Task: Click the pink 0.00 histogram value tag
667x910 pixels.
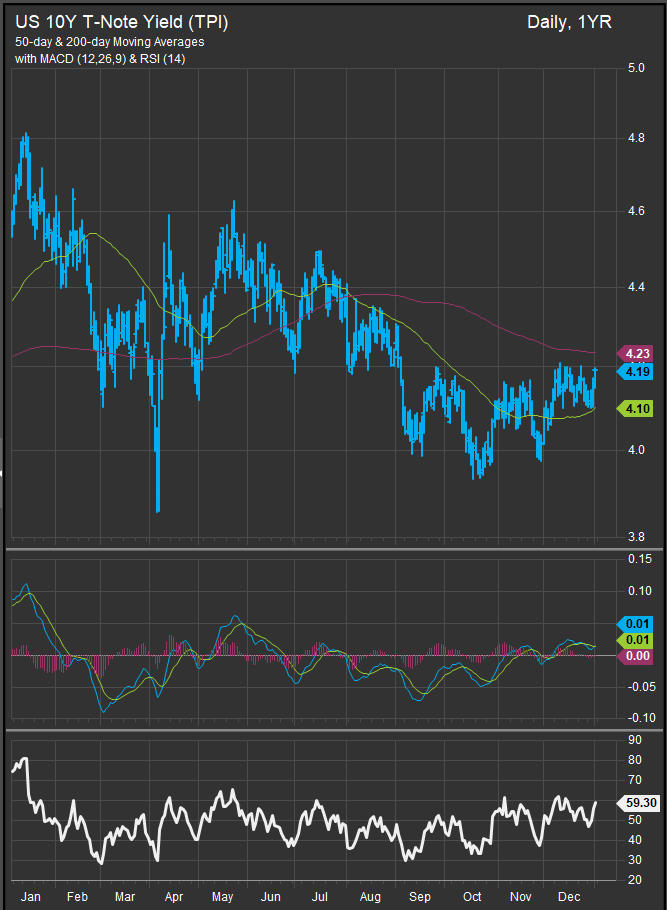Action: click(636, 655)
